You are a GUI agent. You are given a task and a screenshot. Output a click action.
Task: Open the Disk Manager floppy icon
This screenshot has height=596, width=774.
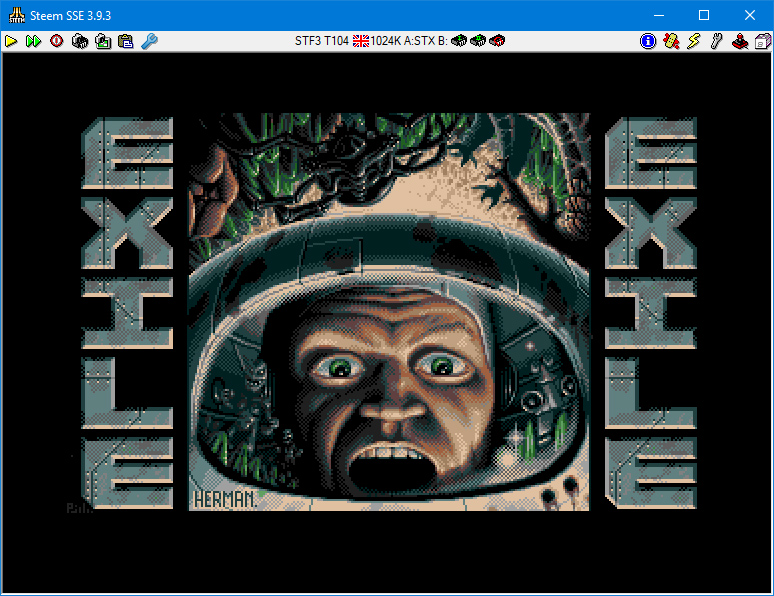click(x=762, y=41)
